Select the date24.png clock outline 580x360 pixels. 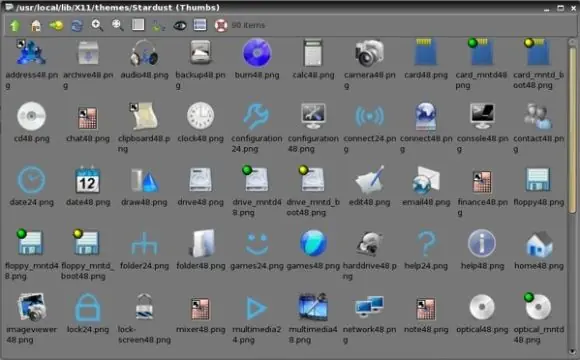pos(31,180)
